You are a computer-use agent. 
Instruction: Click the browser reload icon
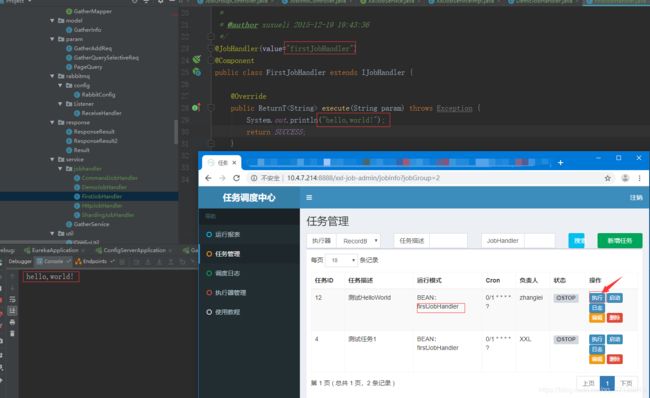(236, 178)
